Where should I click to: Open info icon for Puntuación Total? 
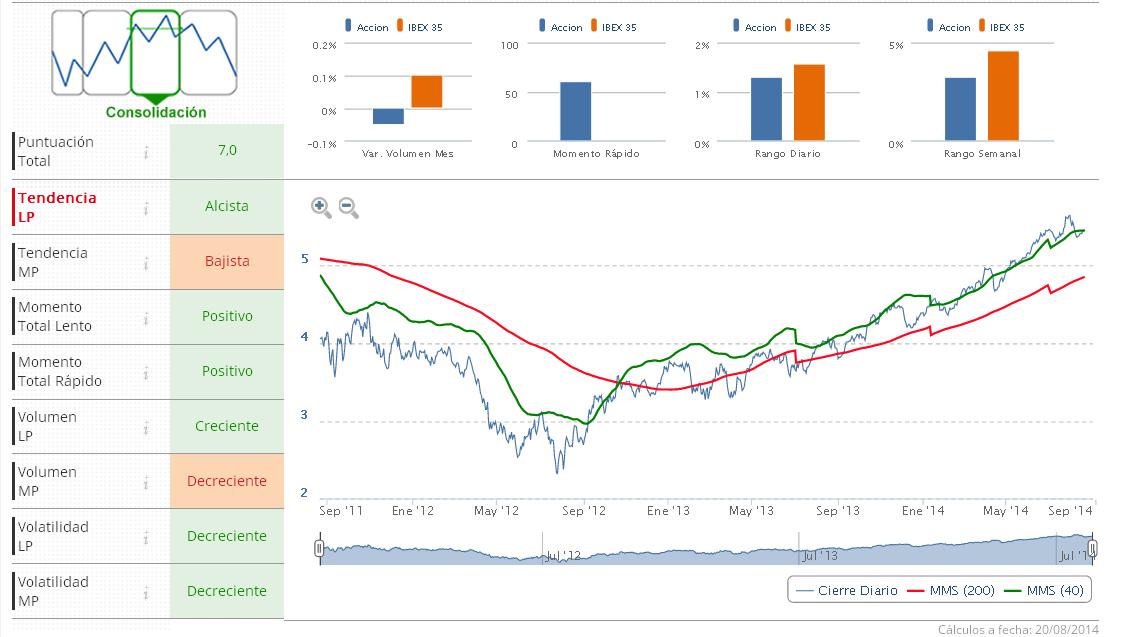(x=146, y=152)
